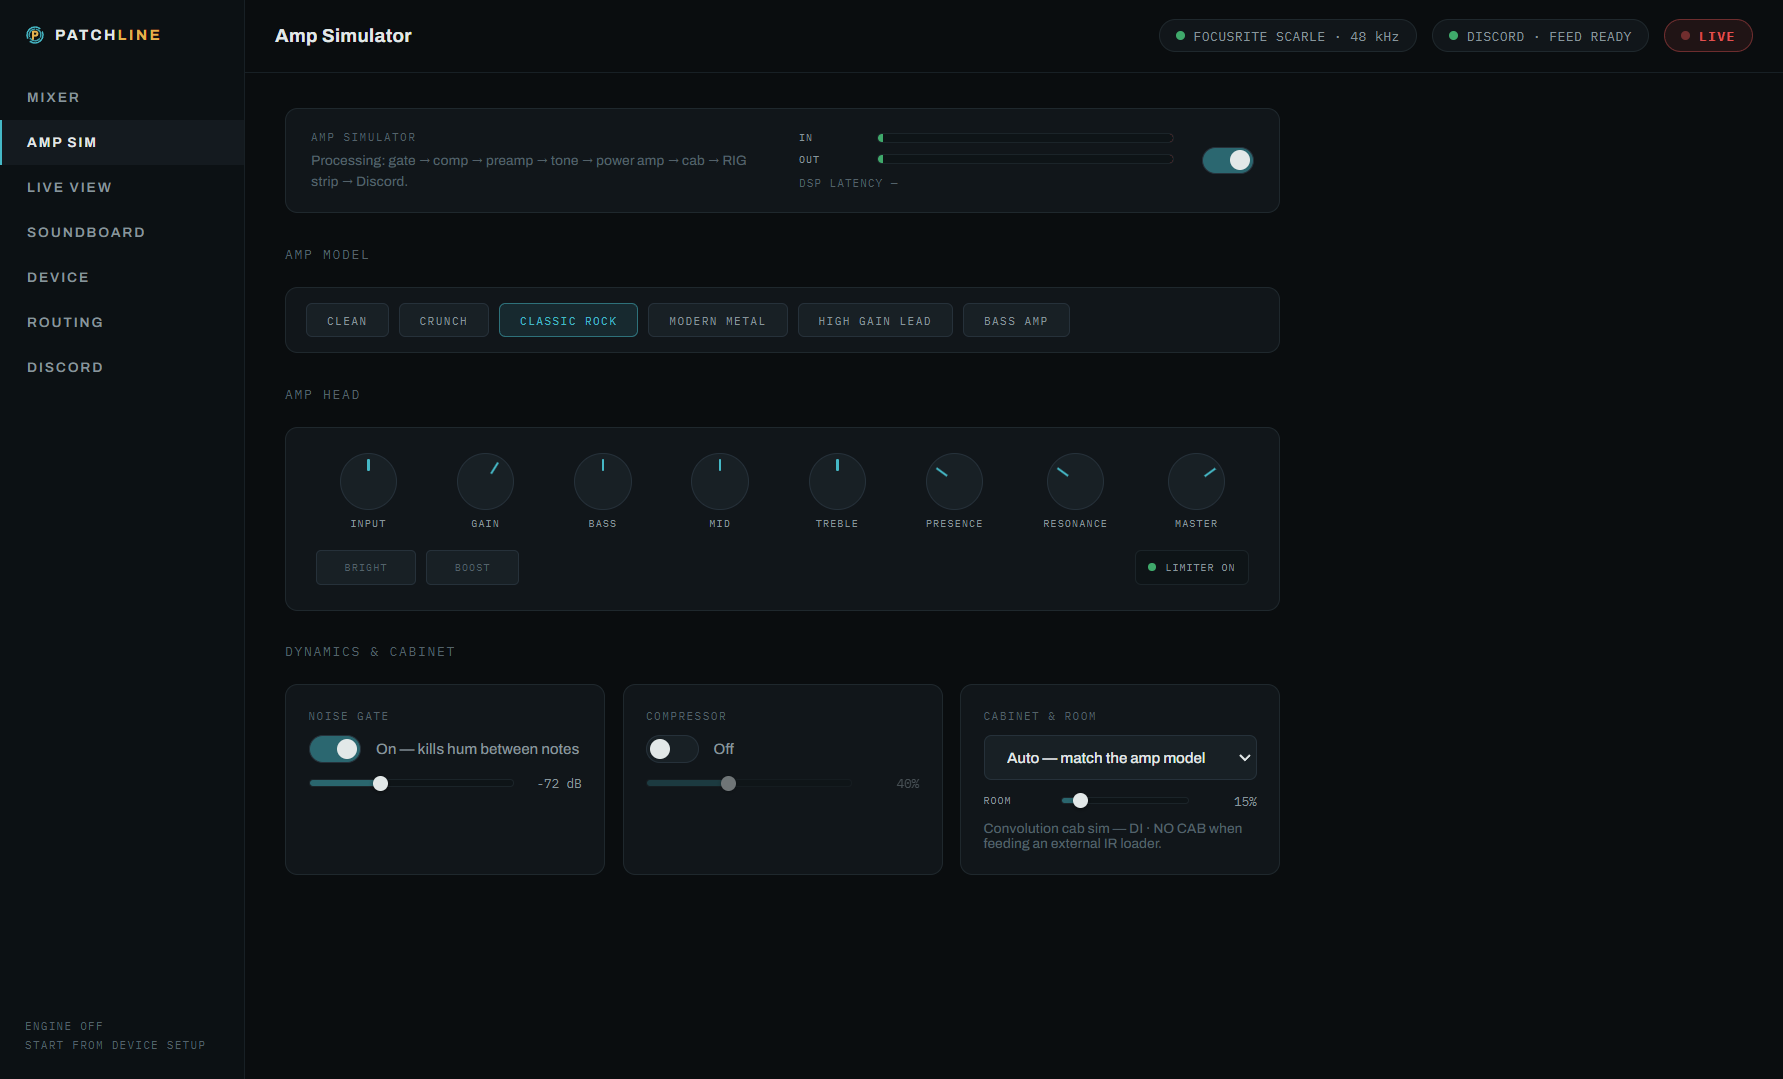Choose the Modern Metal amp model
This screenshot has height=1079, width=1783.
coord(718,321)
